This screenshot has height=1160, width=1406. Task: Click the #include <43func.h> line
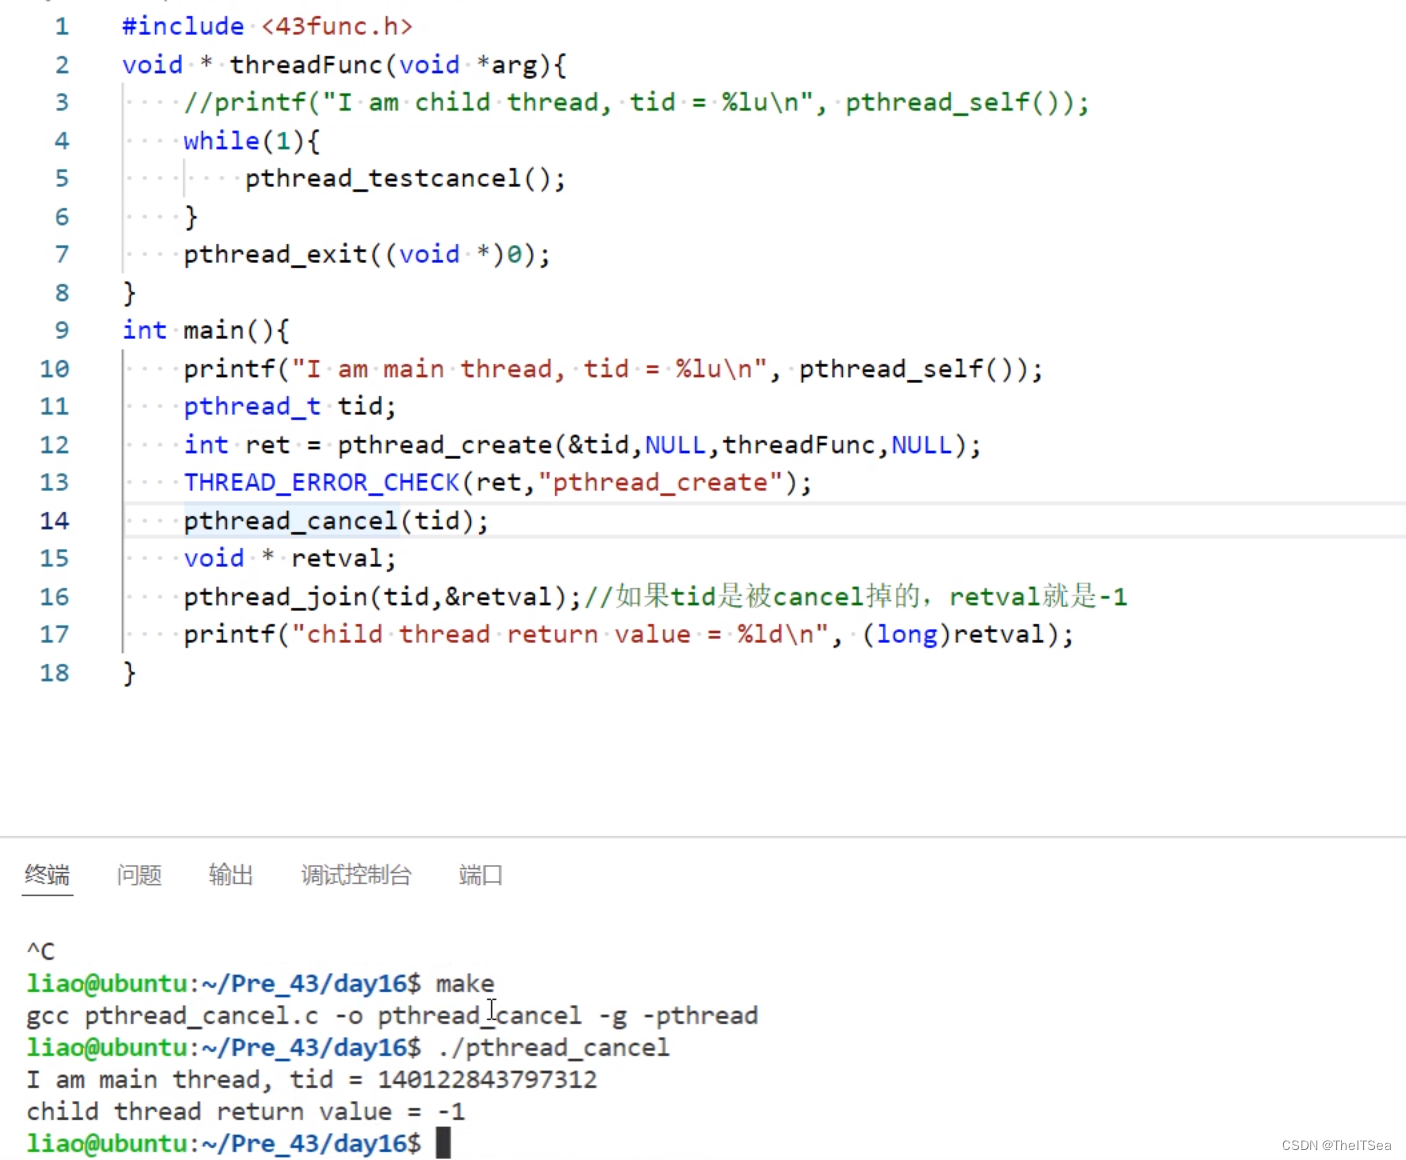tap(267, 26)
